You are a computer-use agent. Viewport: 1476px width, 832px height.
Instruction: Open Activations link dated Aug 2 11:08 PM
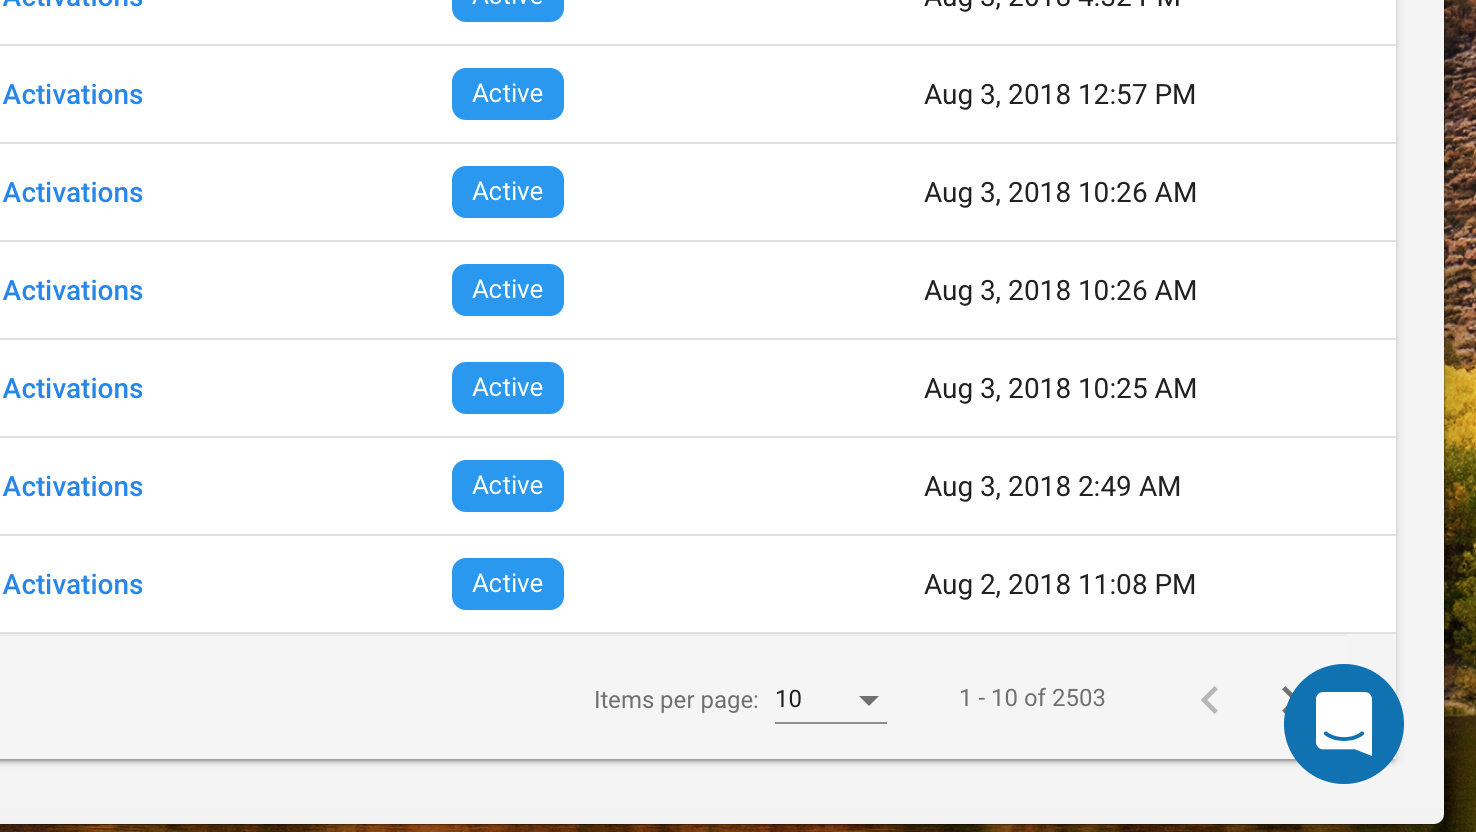pyautogui.click(x=73, y=584)
